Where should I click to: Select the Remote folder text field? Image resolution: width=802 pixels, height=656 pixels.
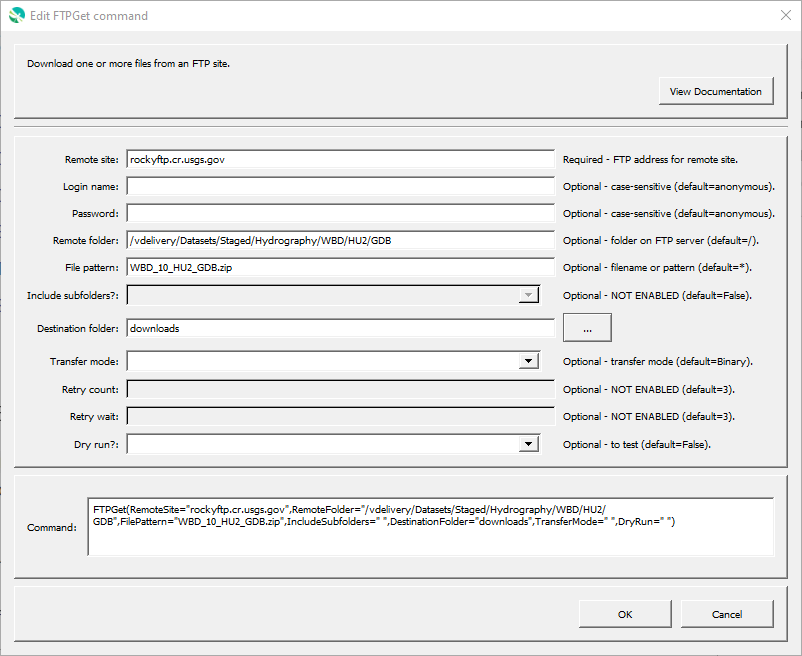(x=340, y=240)
